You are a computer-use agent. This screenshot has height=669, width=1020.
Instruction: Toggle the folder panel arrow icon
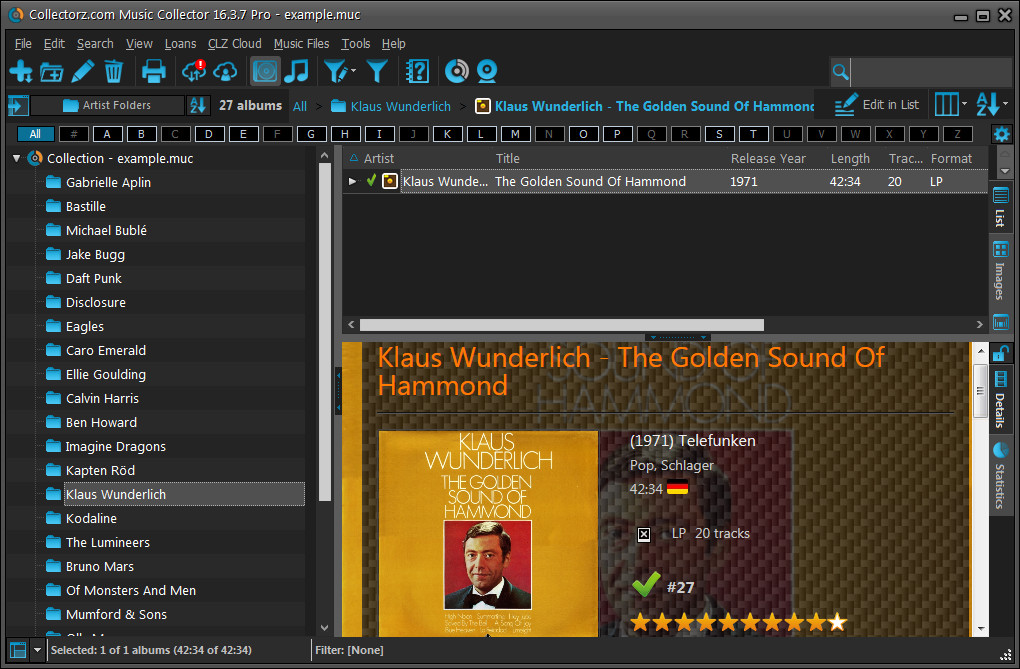coord(18,105)
